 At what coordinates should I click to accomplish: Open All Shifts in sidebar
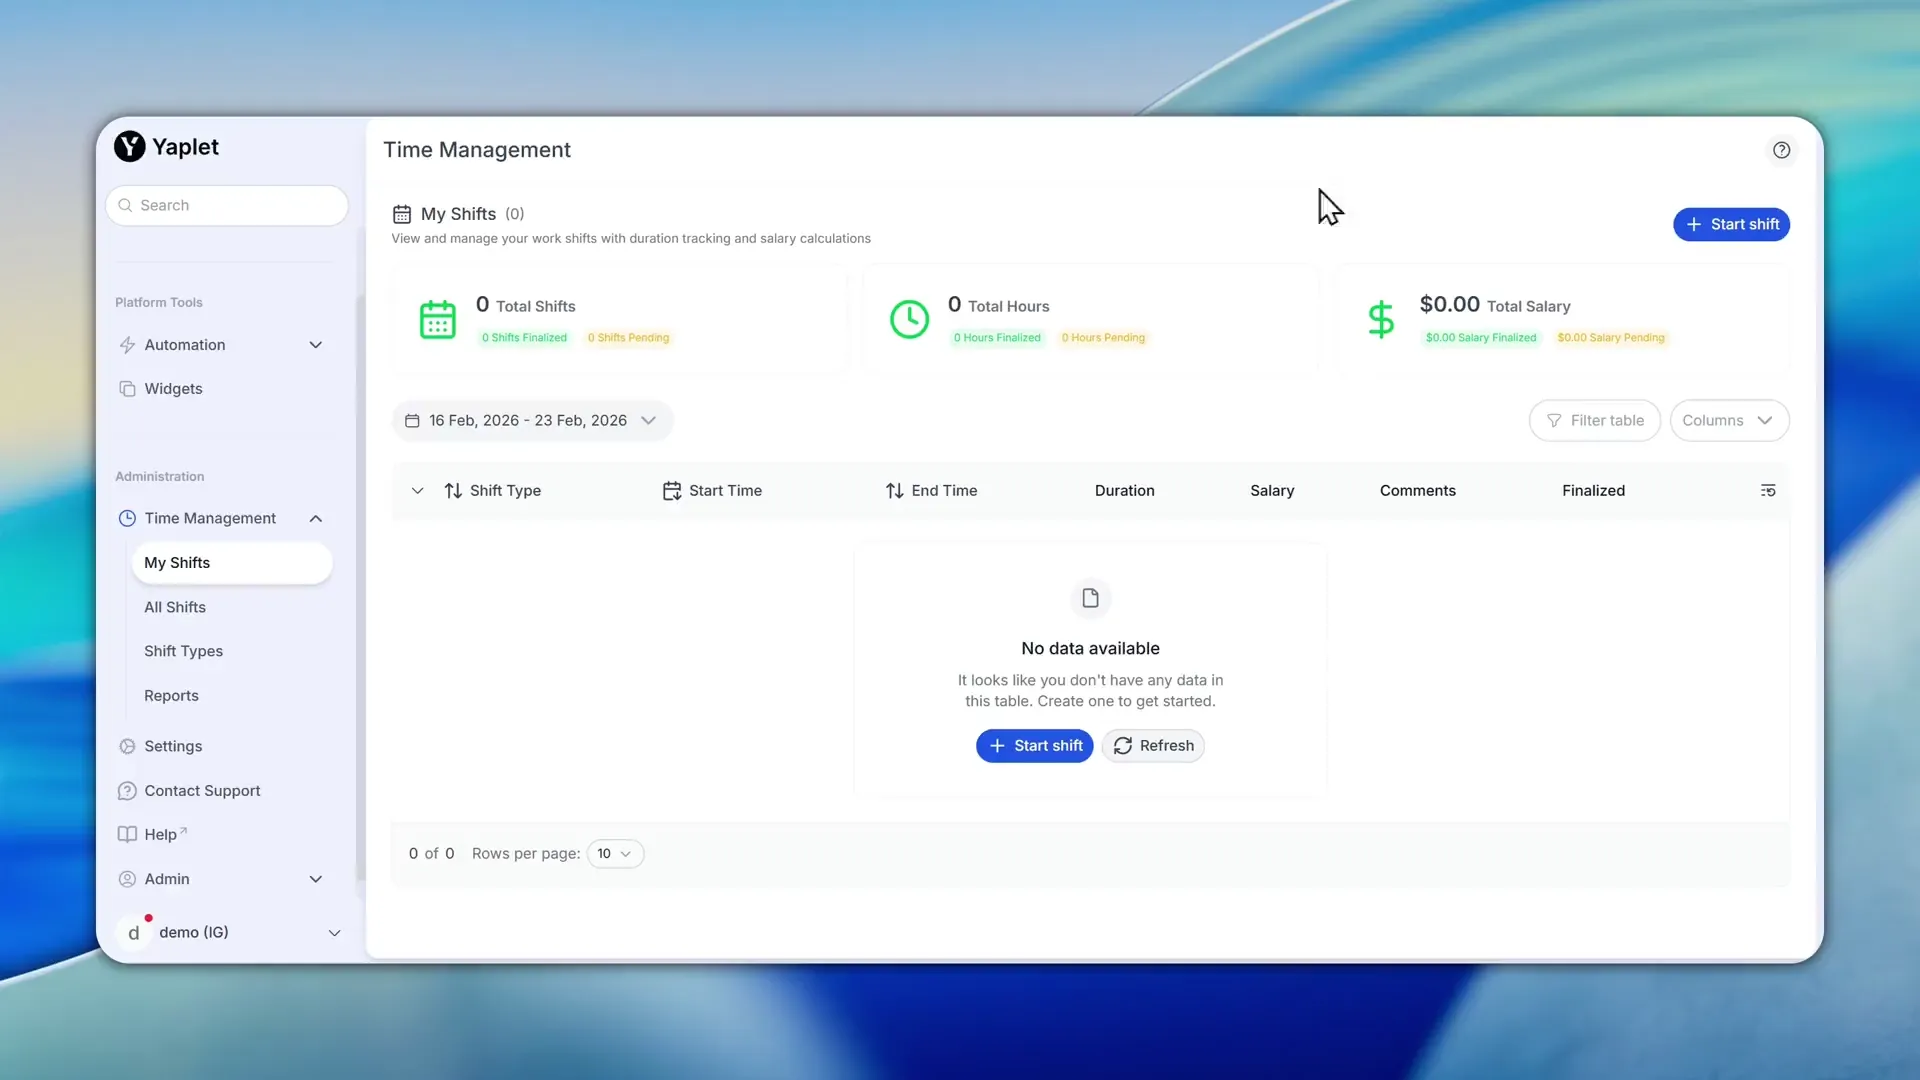coord(175,607)
